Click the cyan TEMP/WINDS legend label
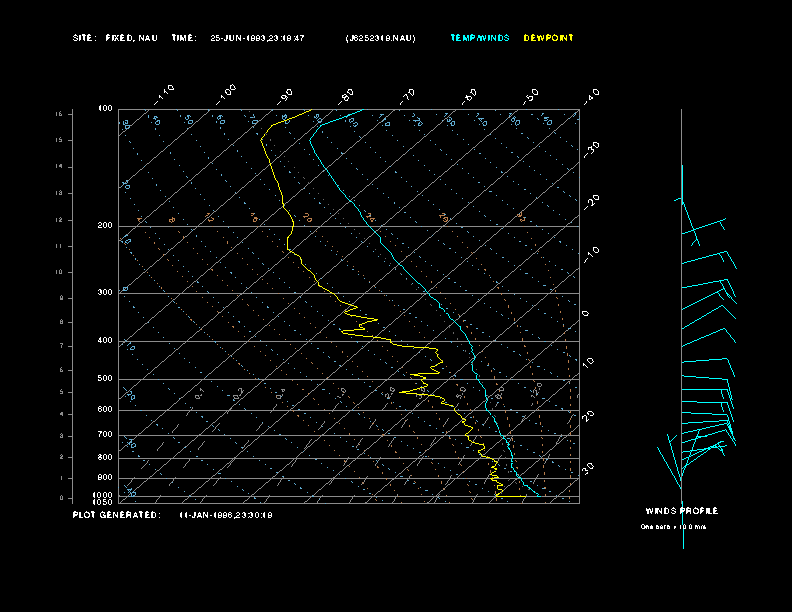 (480, 38)
